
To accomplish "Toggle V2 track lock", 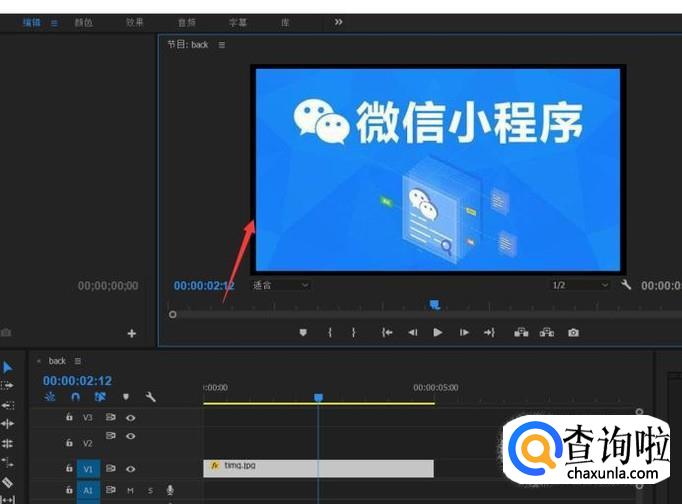I will (69, 443).
